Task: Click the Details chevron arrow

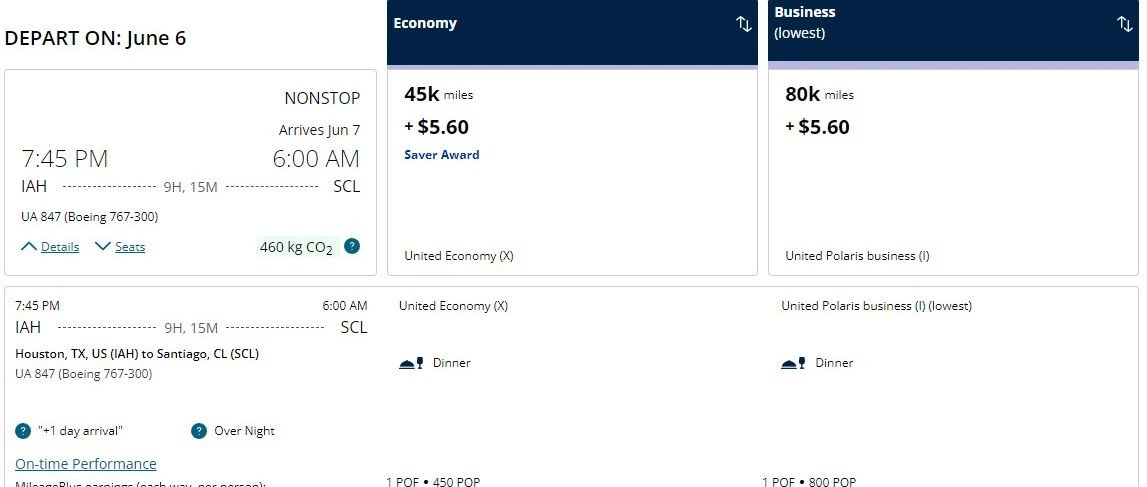Action: 29,247
